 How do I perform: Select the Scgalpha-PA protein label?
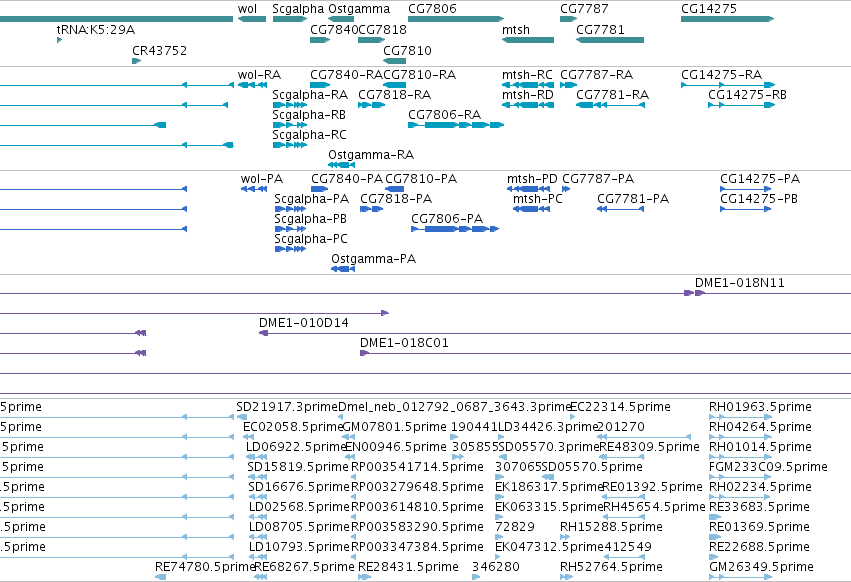click(312, 199)
